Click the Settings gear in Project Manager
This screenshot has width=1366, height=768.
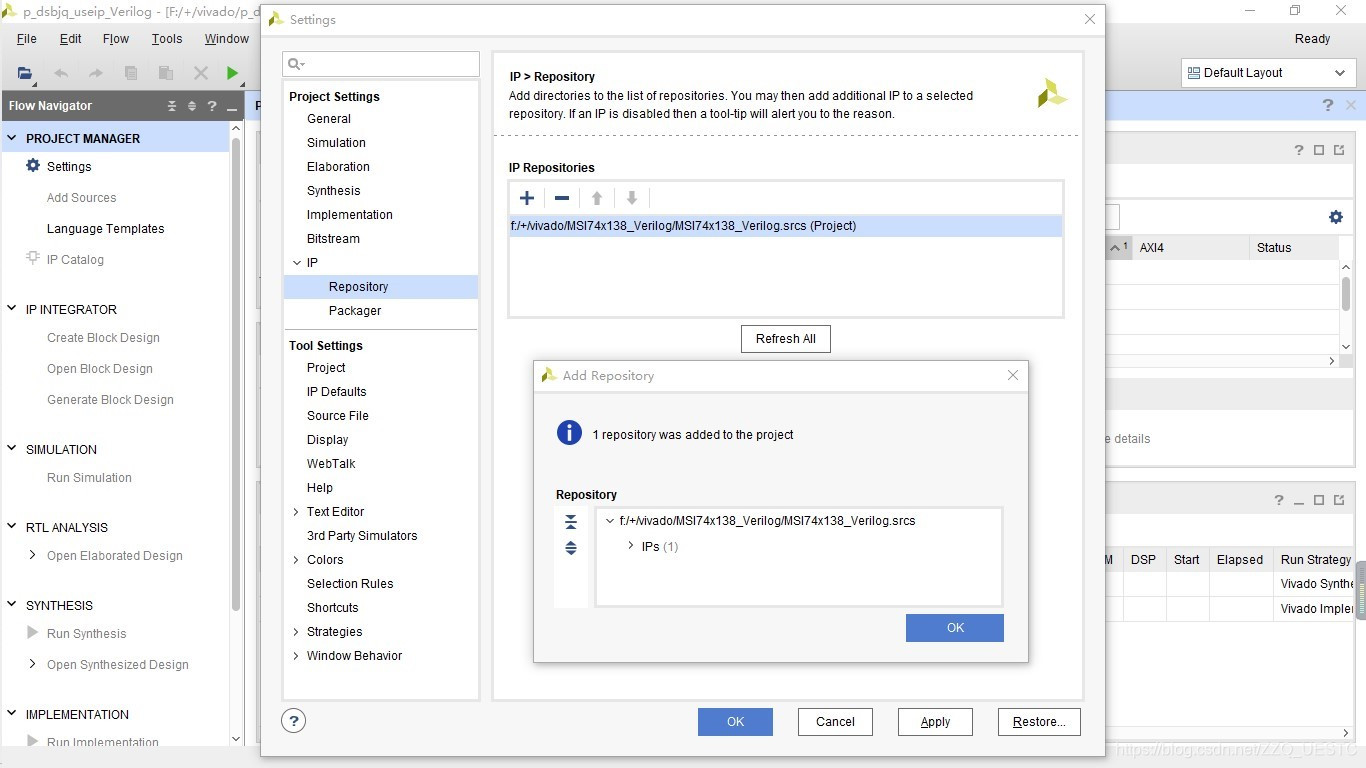click(x=33, y=166)
